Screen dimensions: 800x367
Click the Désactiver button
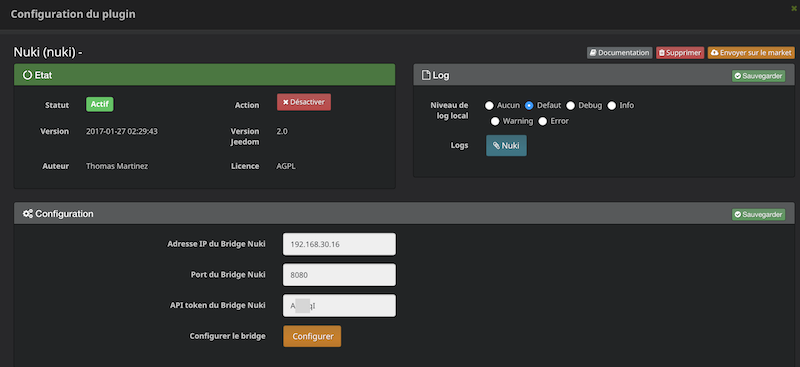[x=304, y=102]
